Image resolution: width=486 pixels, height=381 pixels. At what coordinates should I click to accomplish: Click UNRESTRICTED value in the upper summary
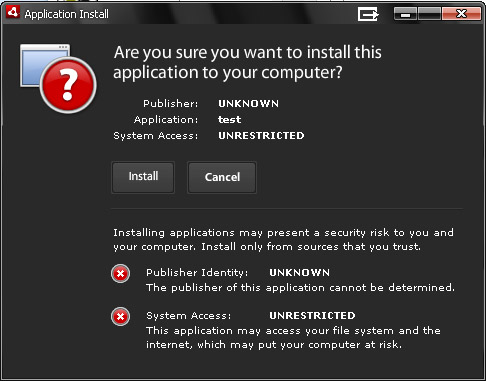[x=261, y=136]
